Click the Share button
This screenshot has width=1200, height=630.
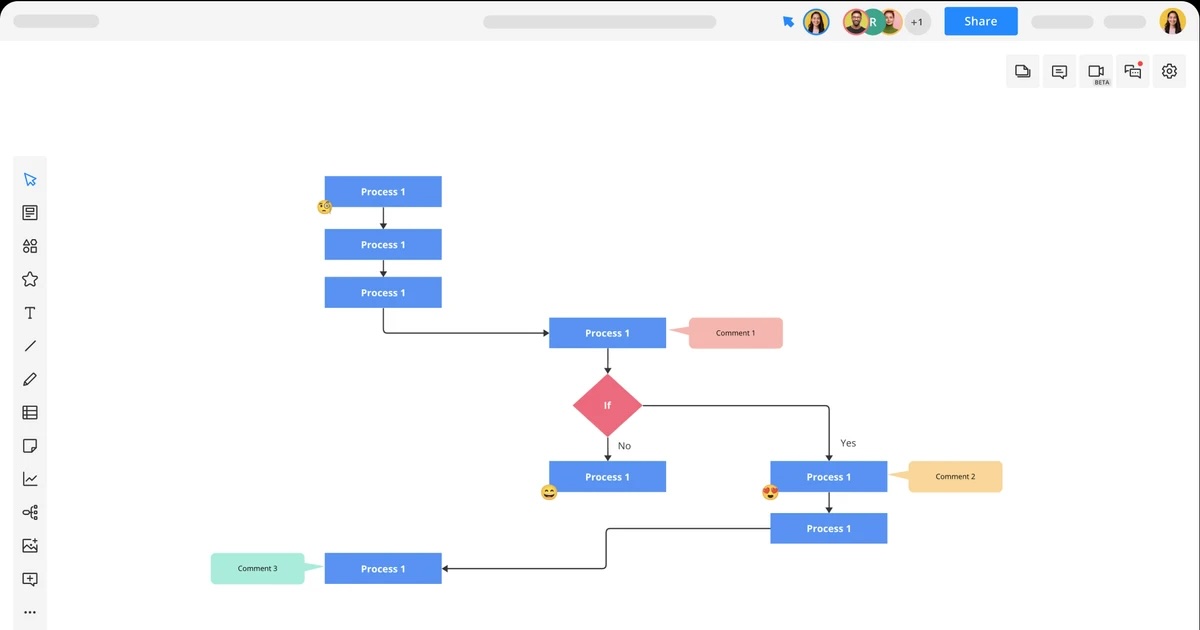pos(980,21)
